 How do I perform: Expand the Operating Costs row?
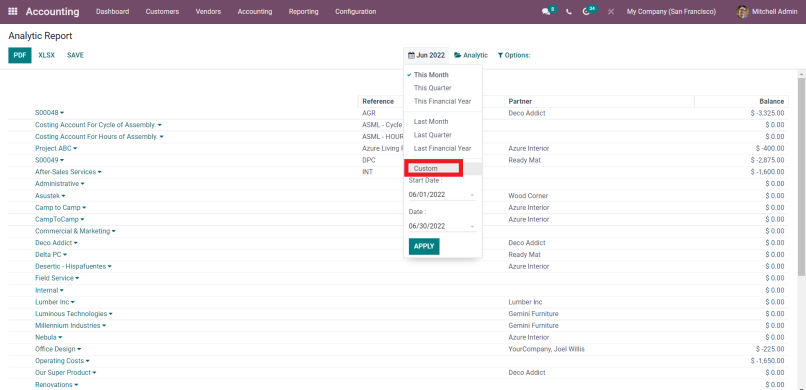coord(62,361)
